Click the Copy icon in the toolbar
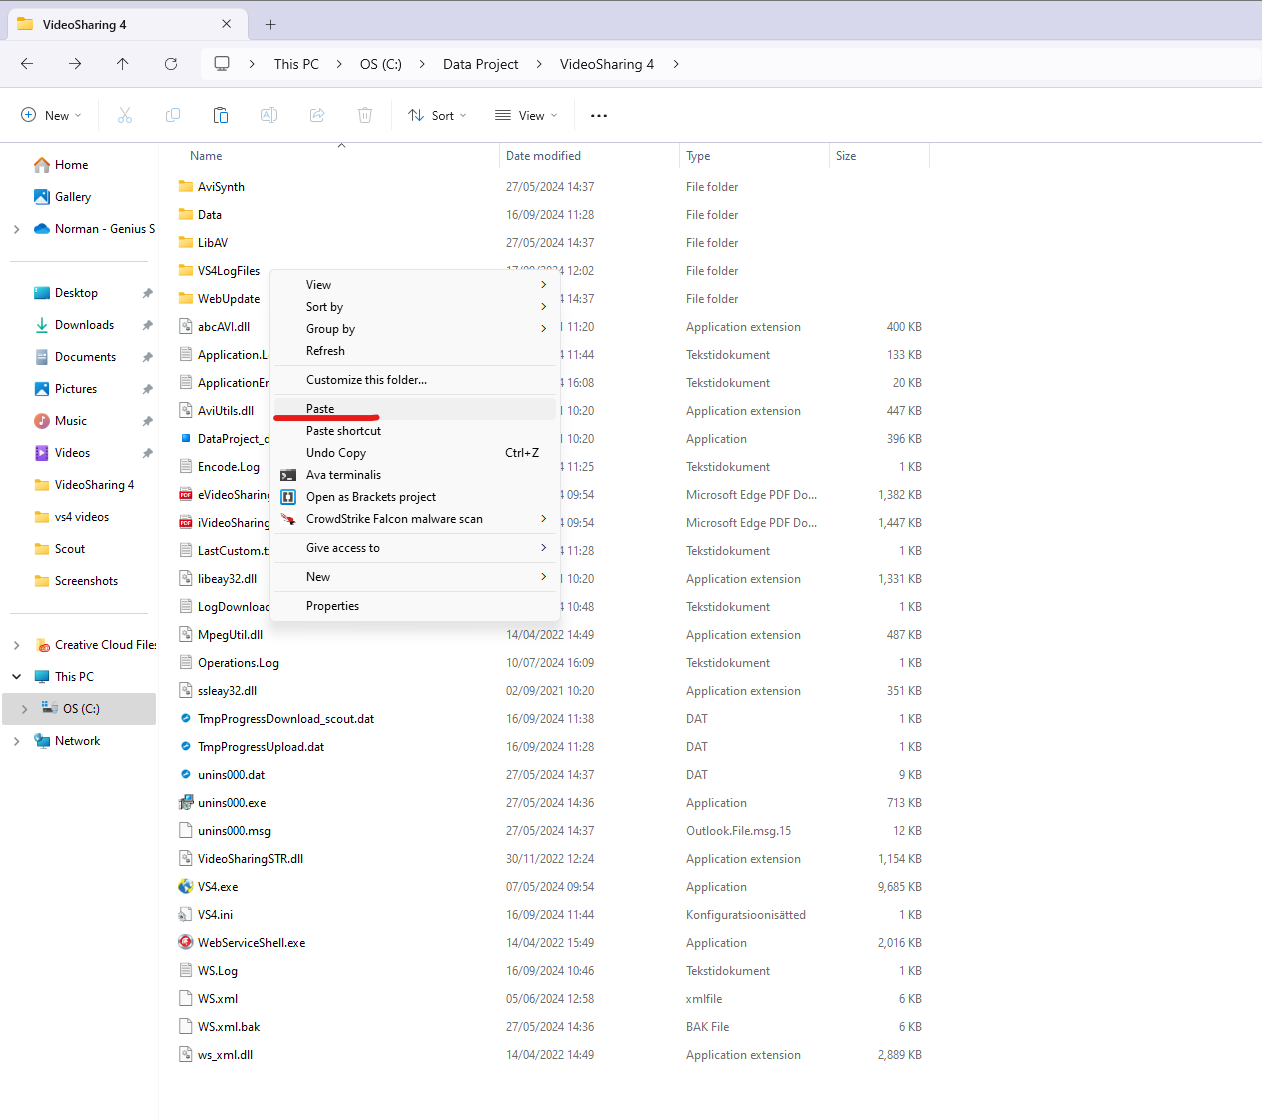 click(173, 116)
